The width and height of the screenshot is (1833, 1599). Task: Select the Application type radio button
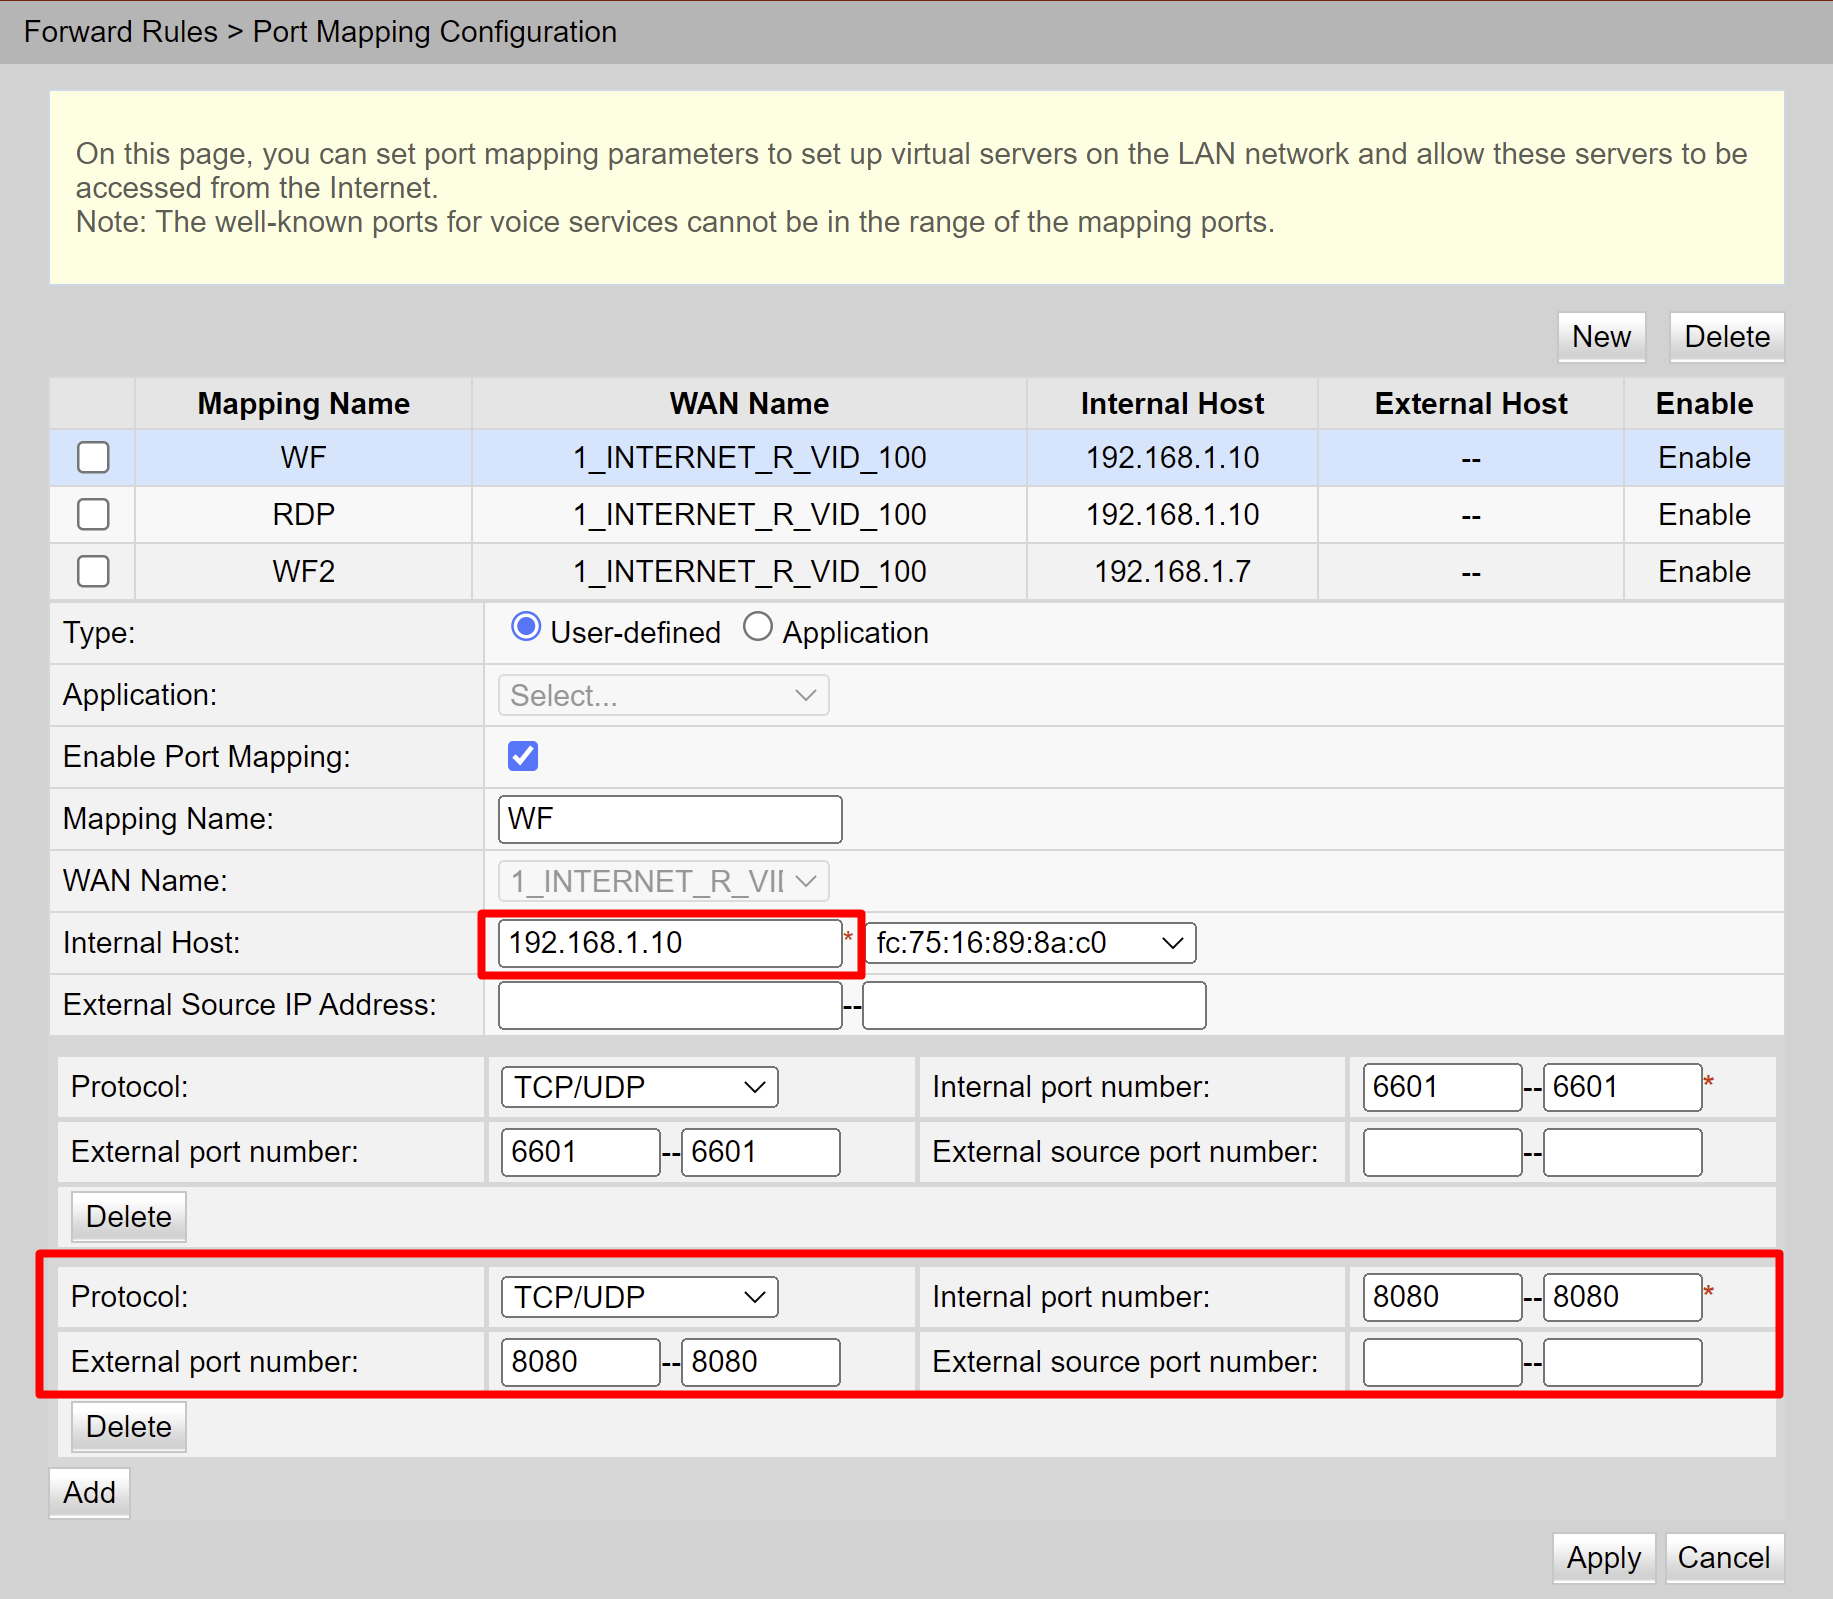758,628
